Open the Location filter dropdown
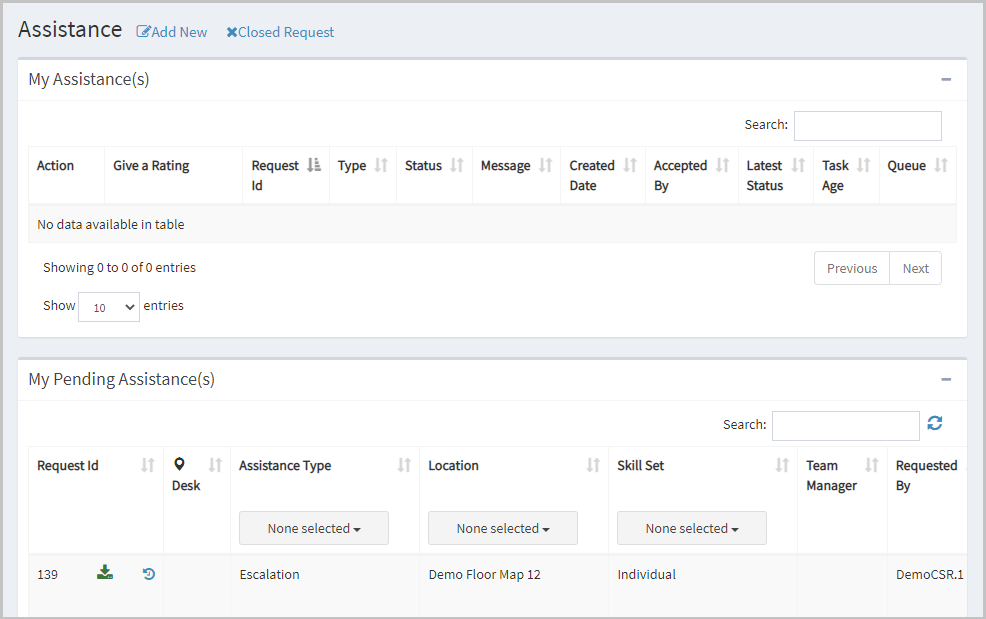986x619 pixels. (x=503, y=528)
